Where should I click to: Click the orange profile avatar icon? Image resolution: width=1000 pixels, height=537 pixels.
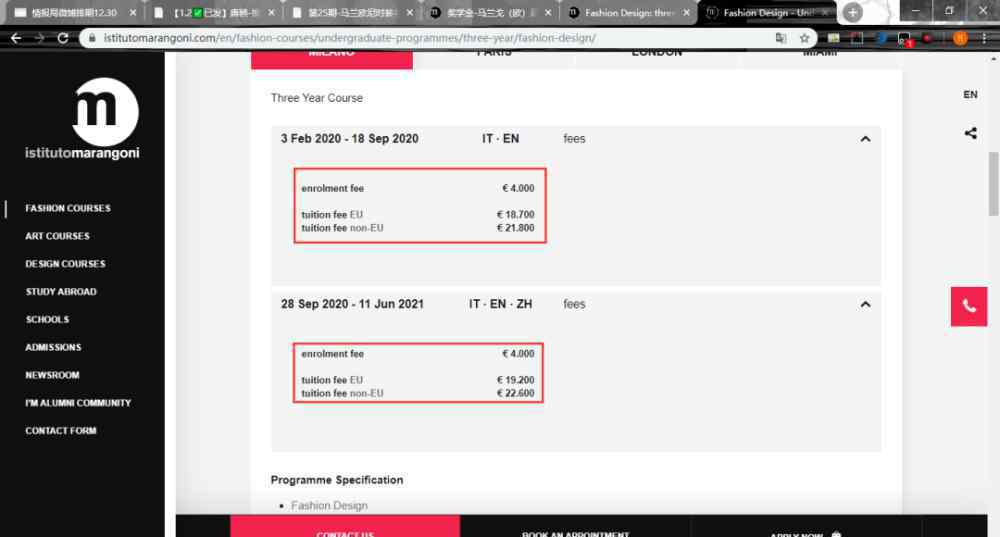960,38
